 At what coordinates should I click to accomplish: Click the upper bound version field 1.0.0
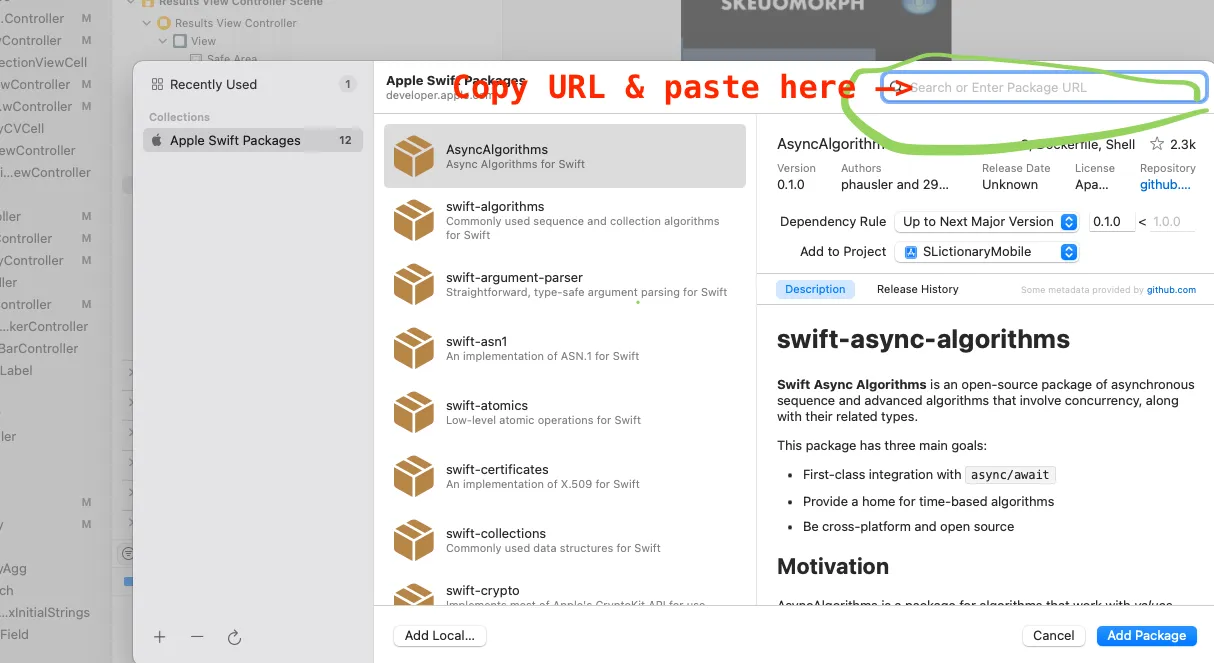coord(1172,222)
